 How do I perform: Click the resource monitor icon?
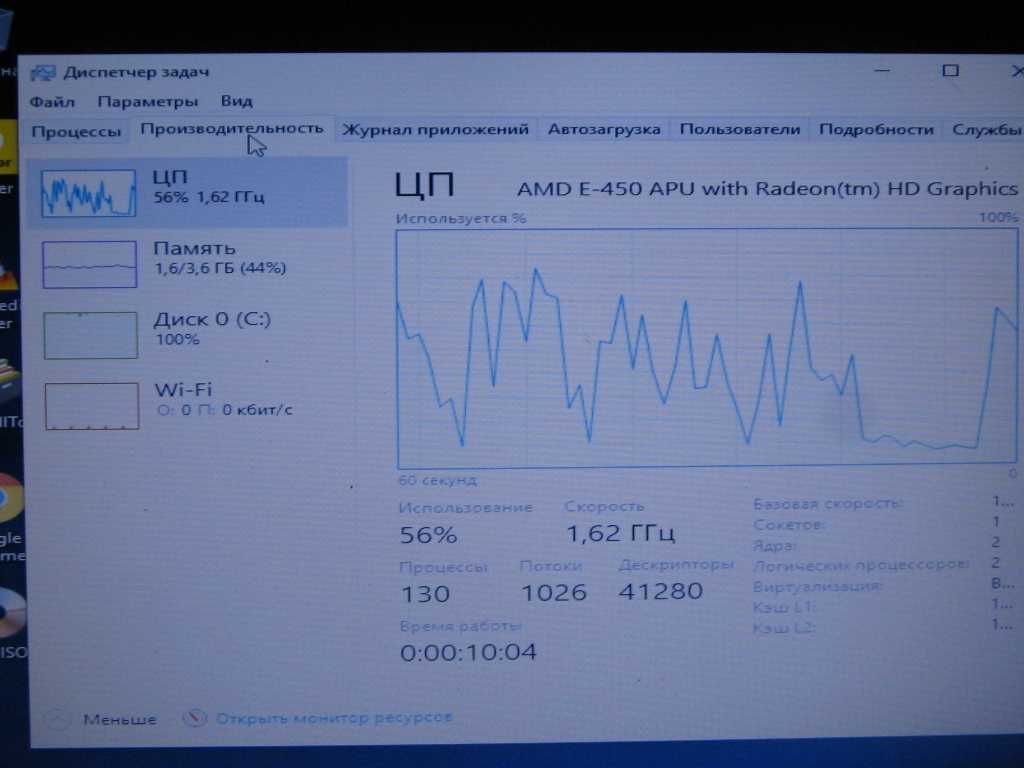point(194,718)
